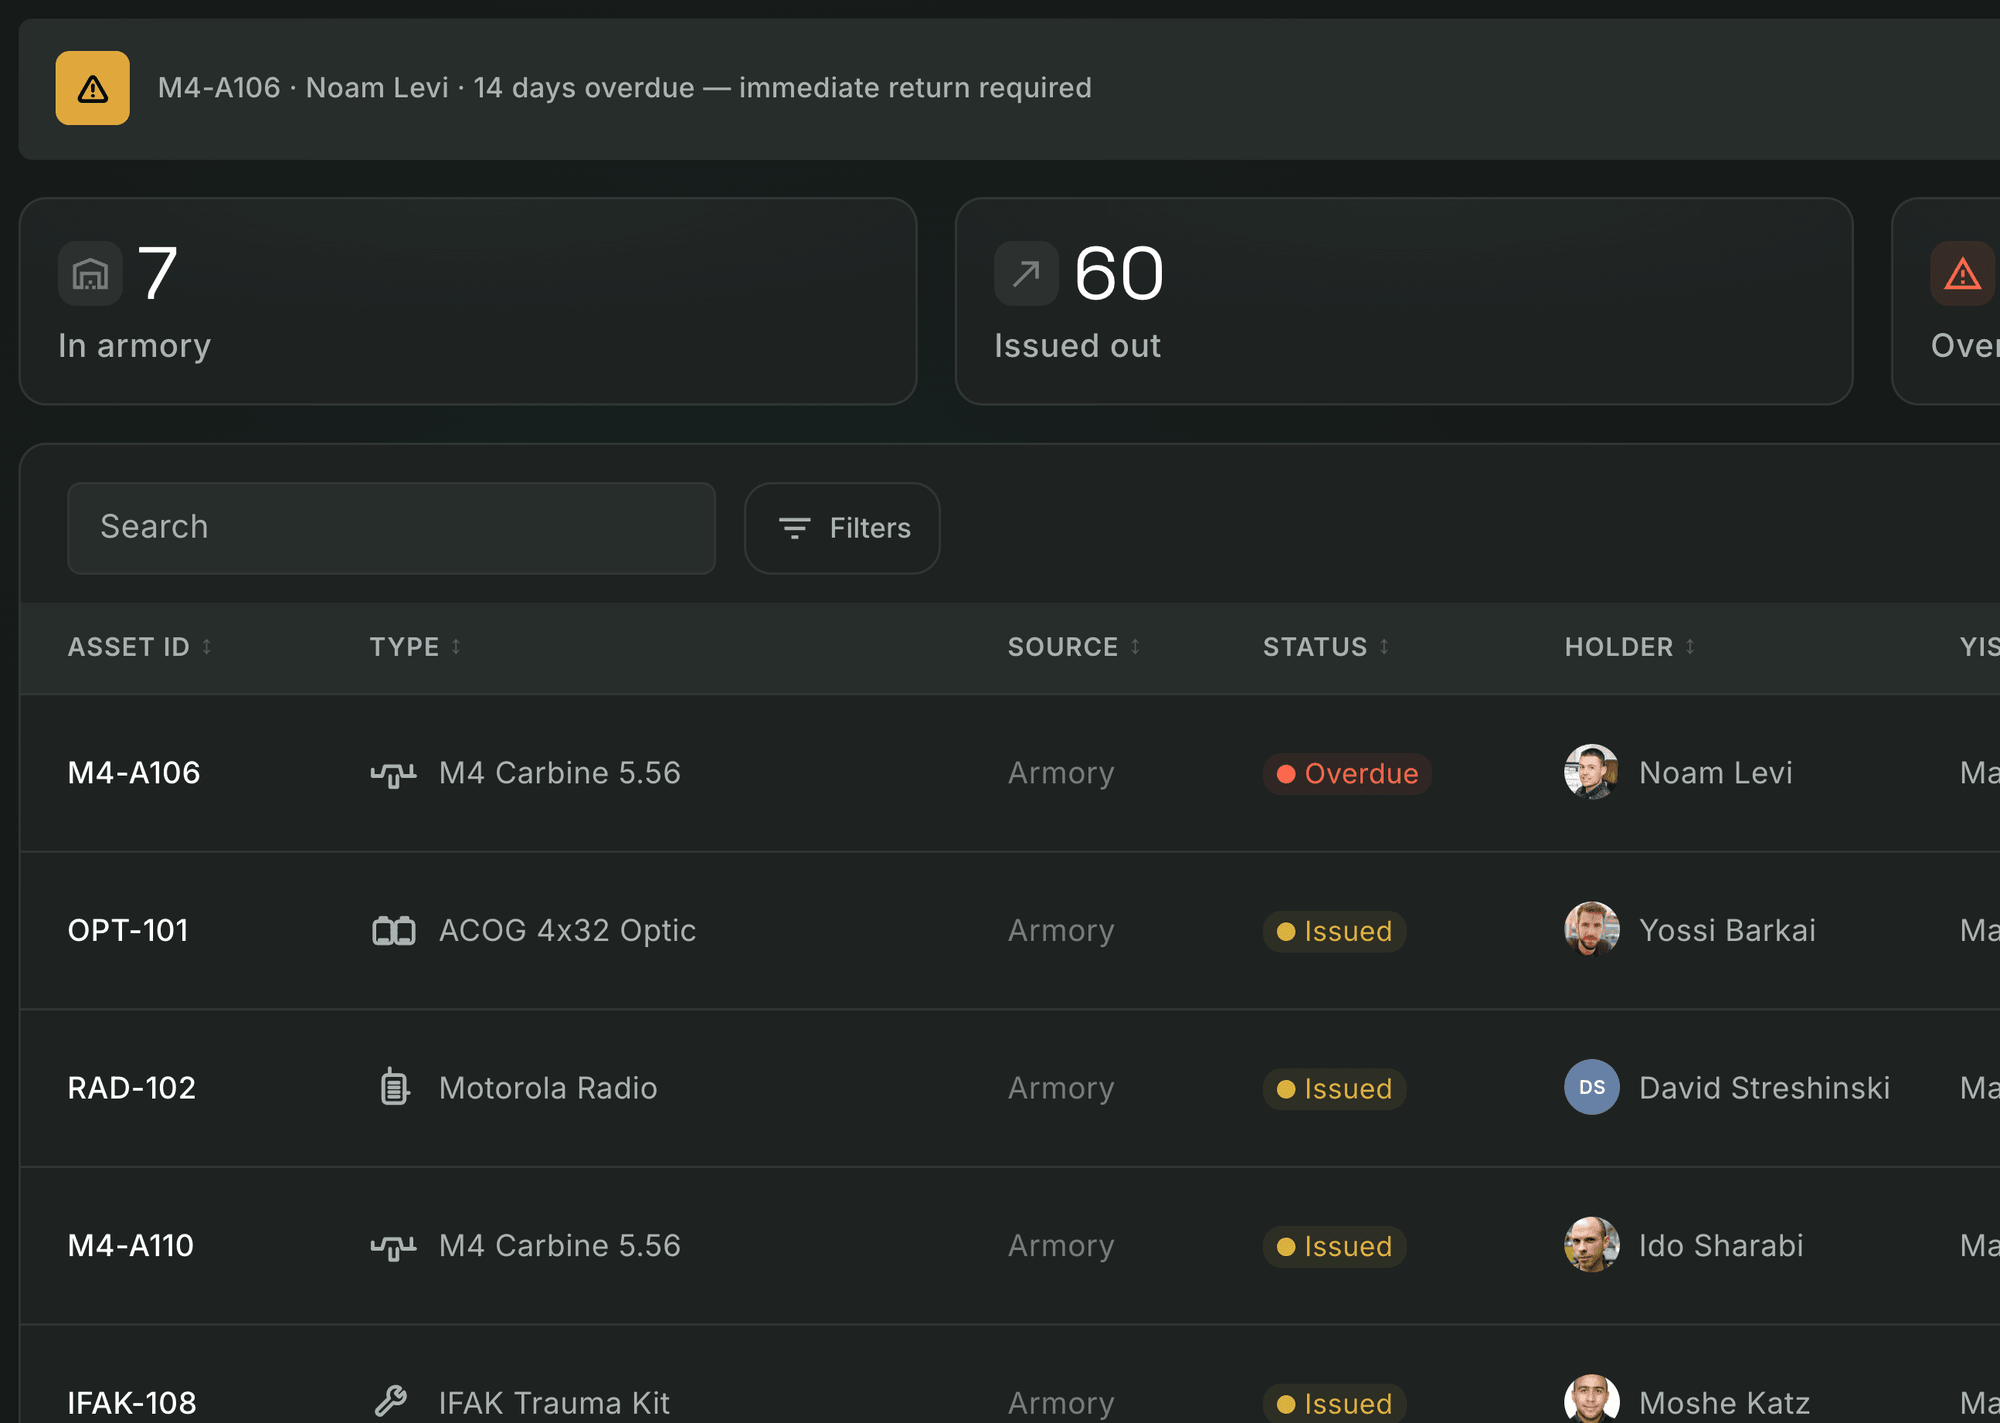
Task: Click holder name Moshe Katz
Action: click(1724, 1403)
